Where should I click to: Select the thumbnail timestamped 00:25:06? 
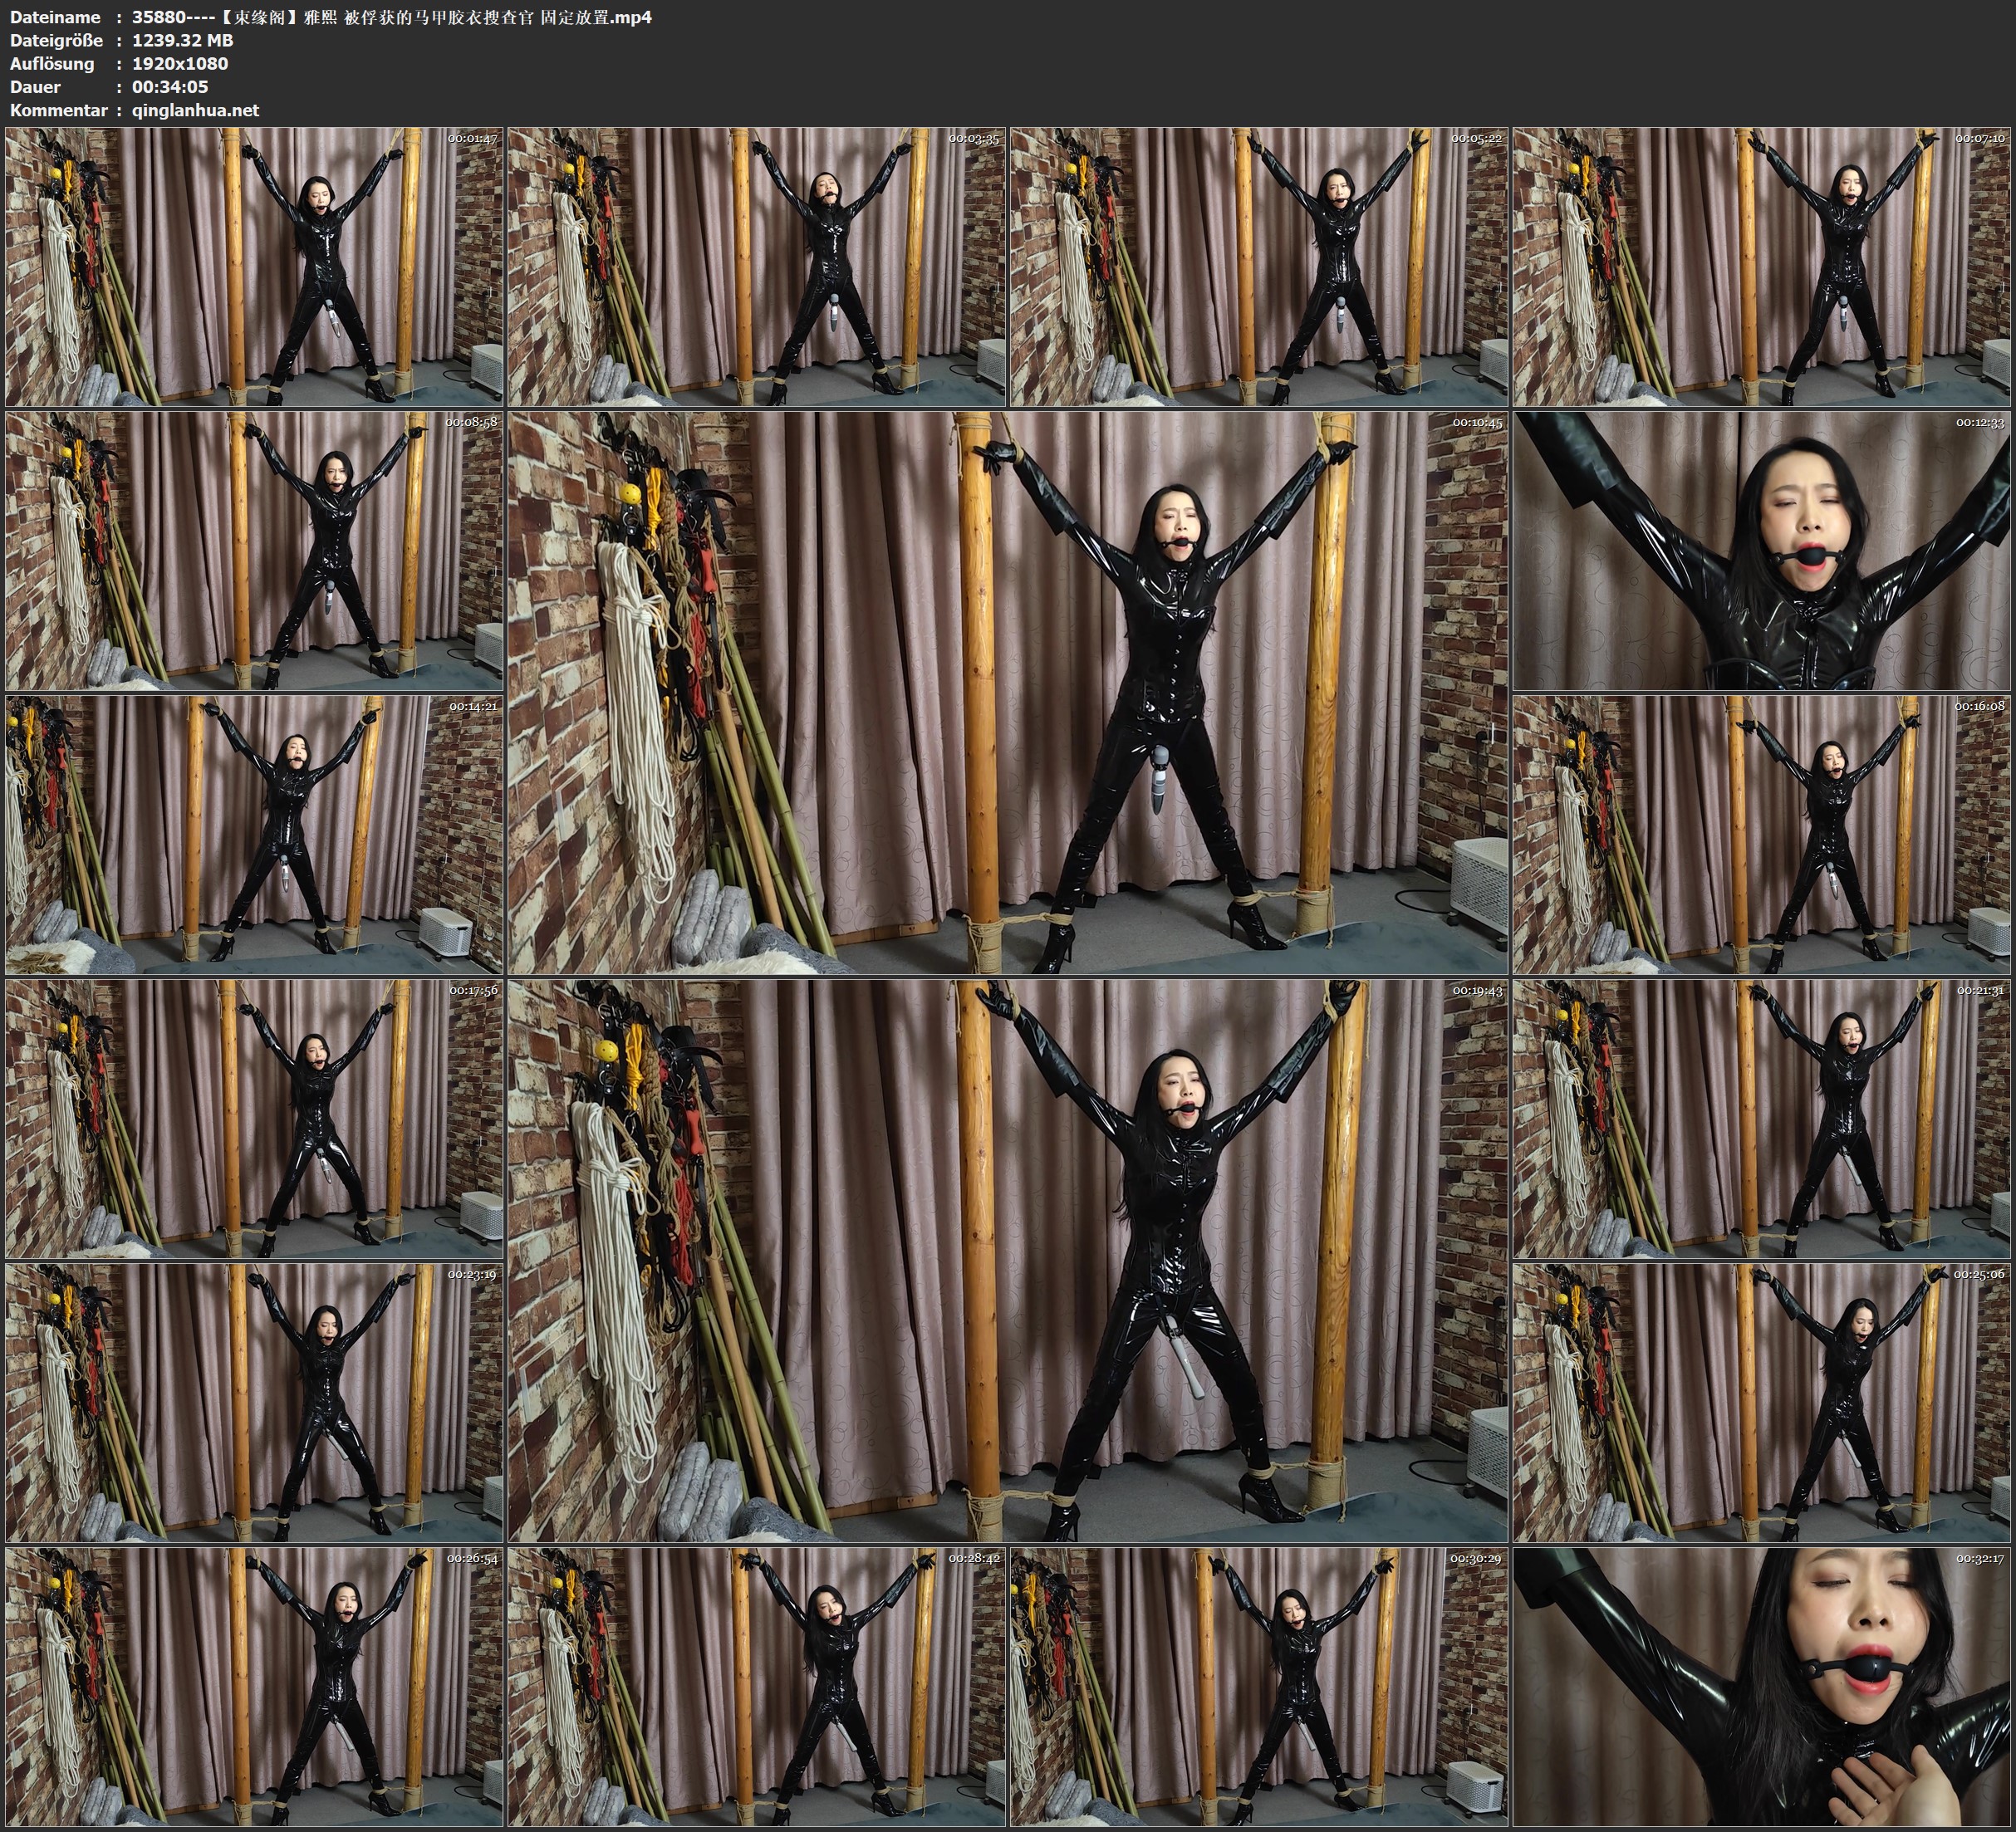click(1762, 1402)
